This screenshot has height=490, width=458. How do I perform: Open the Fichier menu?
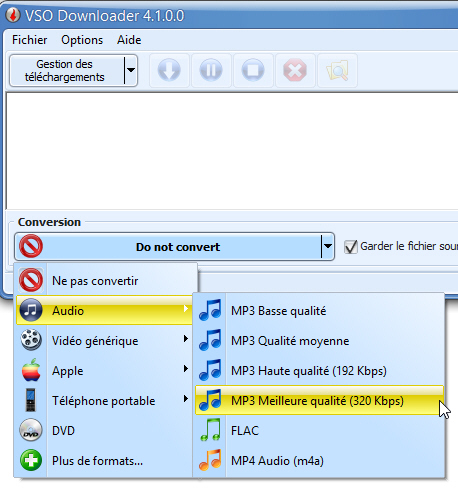click(30, 40)
